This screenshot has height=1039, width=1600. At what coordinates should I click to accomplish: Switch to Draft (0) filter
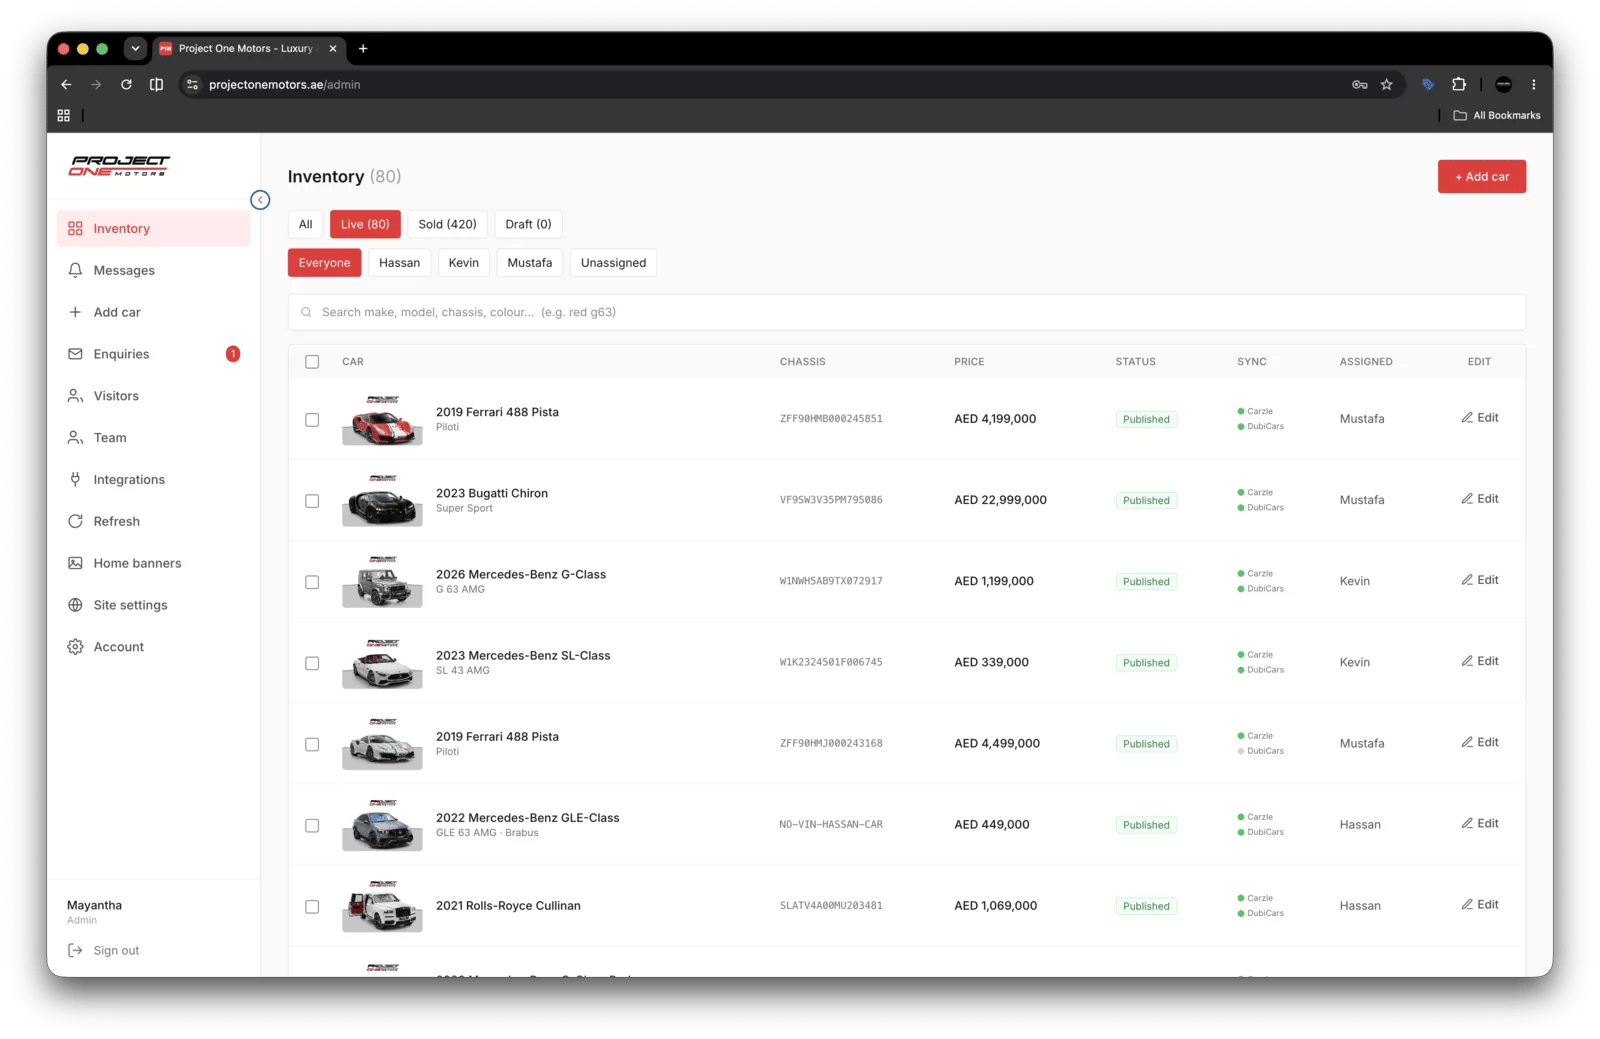click(x=528, y=224)
